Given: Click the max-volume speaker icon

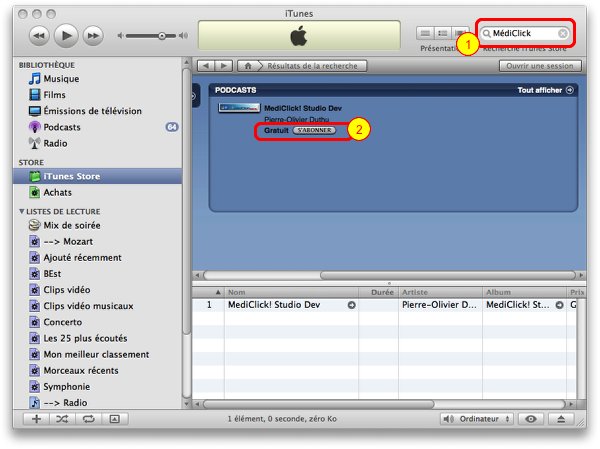Looking at the screenshot, I should [x=184, y=36].
